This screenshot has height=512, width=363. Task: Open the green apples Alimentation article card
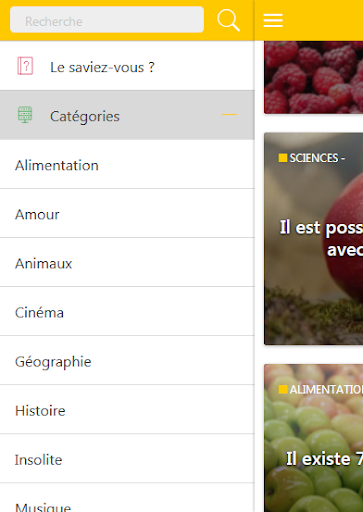(x=313, y=438)
